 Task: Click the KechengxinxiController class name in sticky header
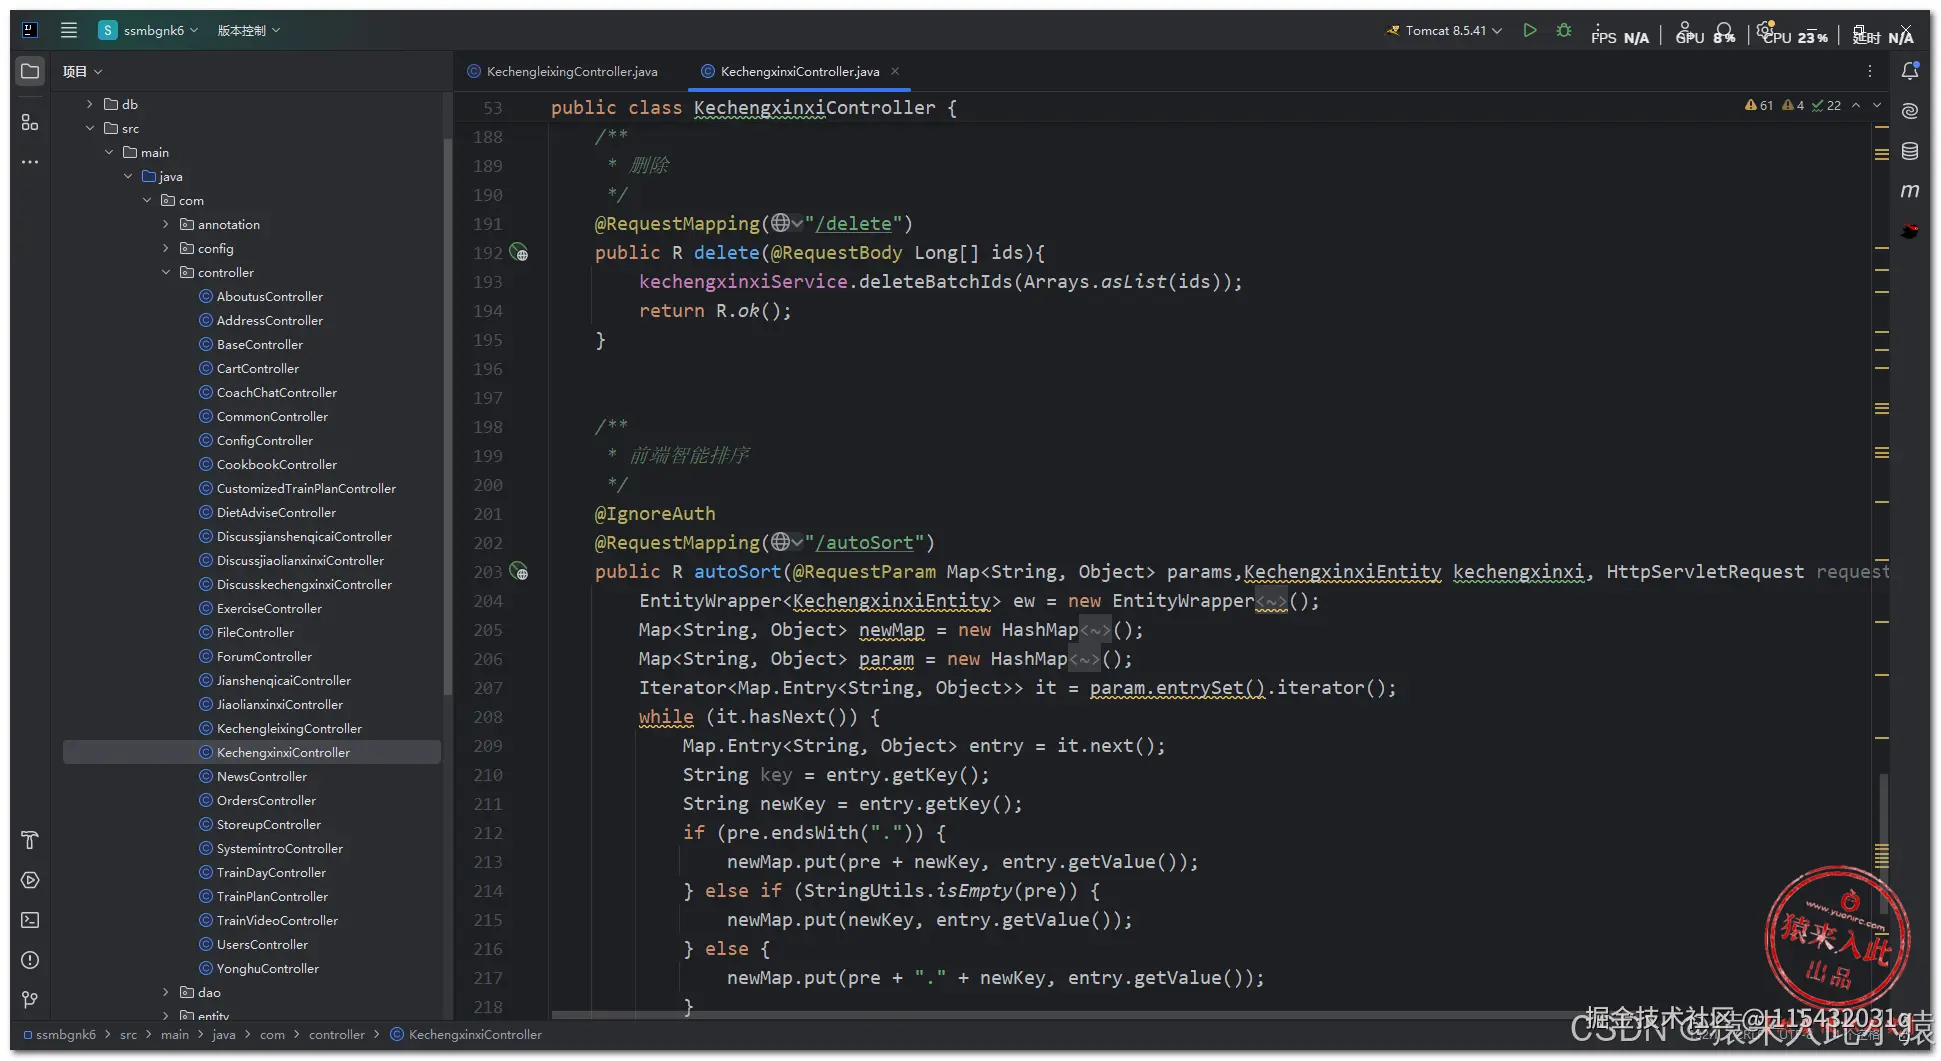point(814,107)
